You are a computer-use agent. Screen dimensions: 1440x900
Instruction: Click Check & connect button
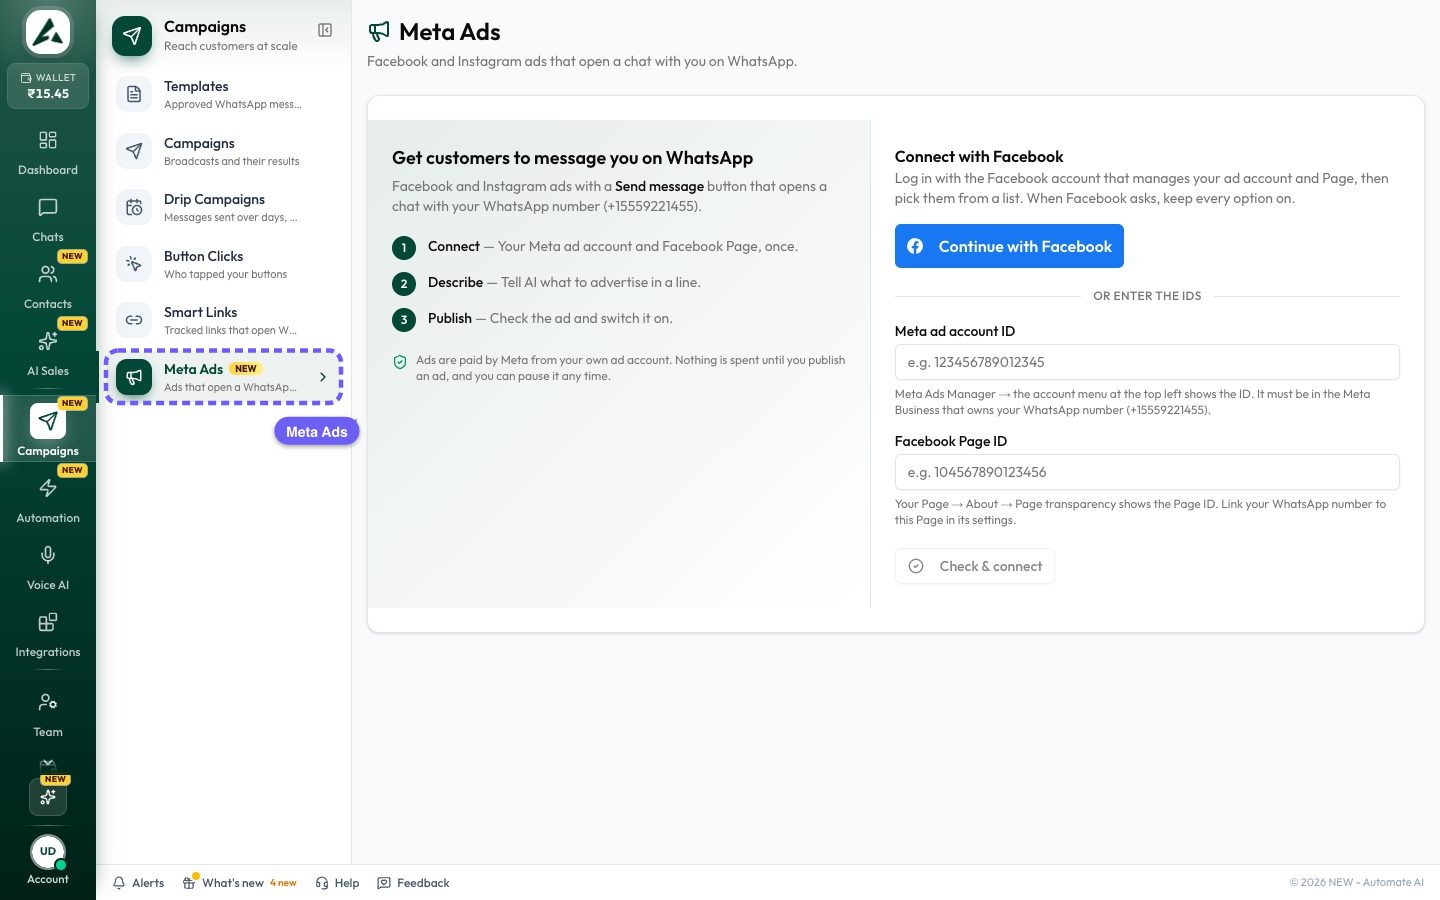(974, 566)
